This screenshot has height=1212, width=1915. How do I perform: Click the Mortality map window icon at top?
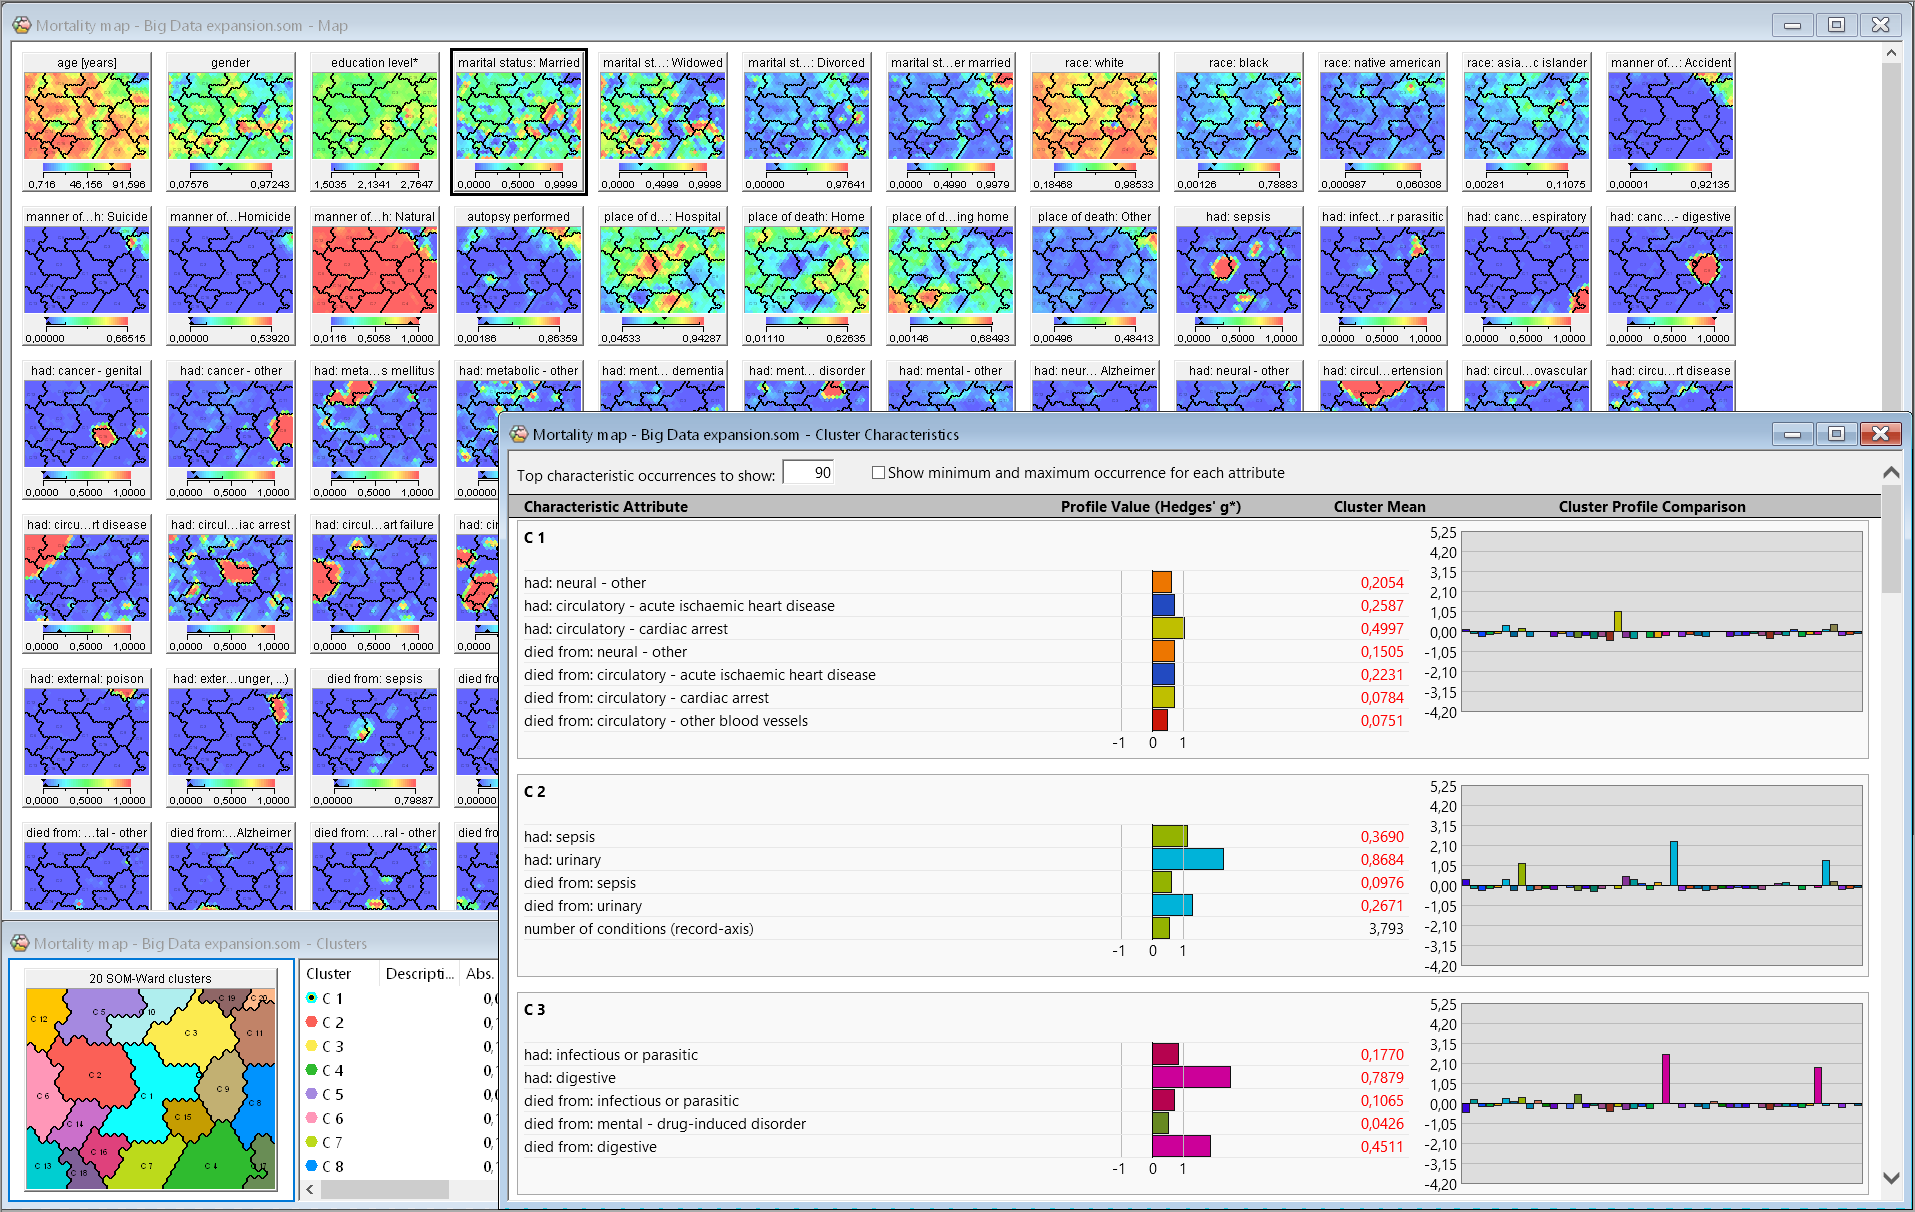click(x=21, y=25)
